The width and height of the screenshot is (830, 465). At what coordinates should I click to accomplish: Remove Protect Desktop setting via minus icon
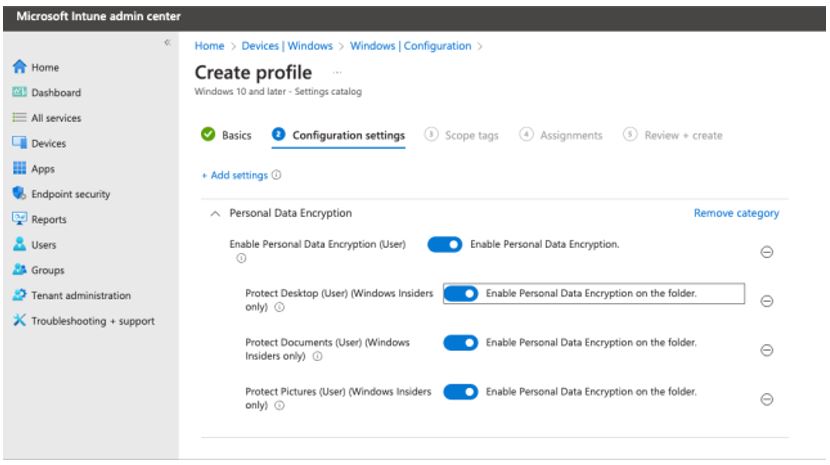[x=766, y=301]
